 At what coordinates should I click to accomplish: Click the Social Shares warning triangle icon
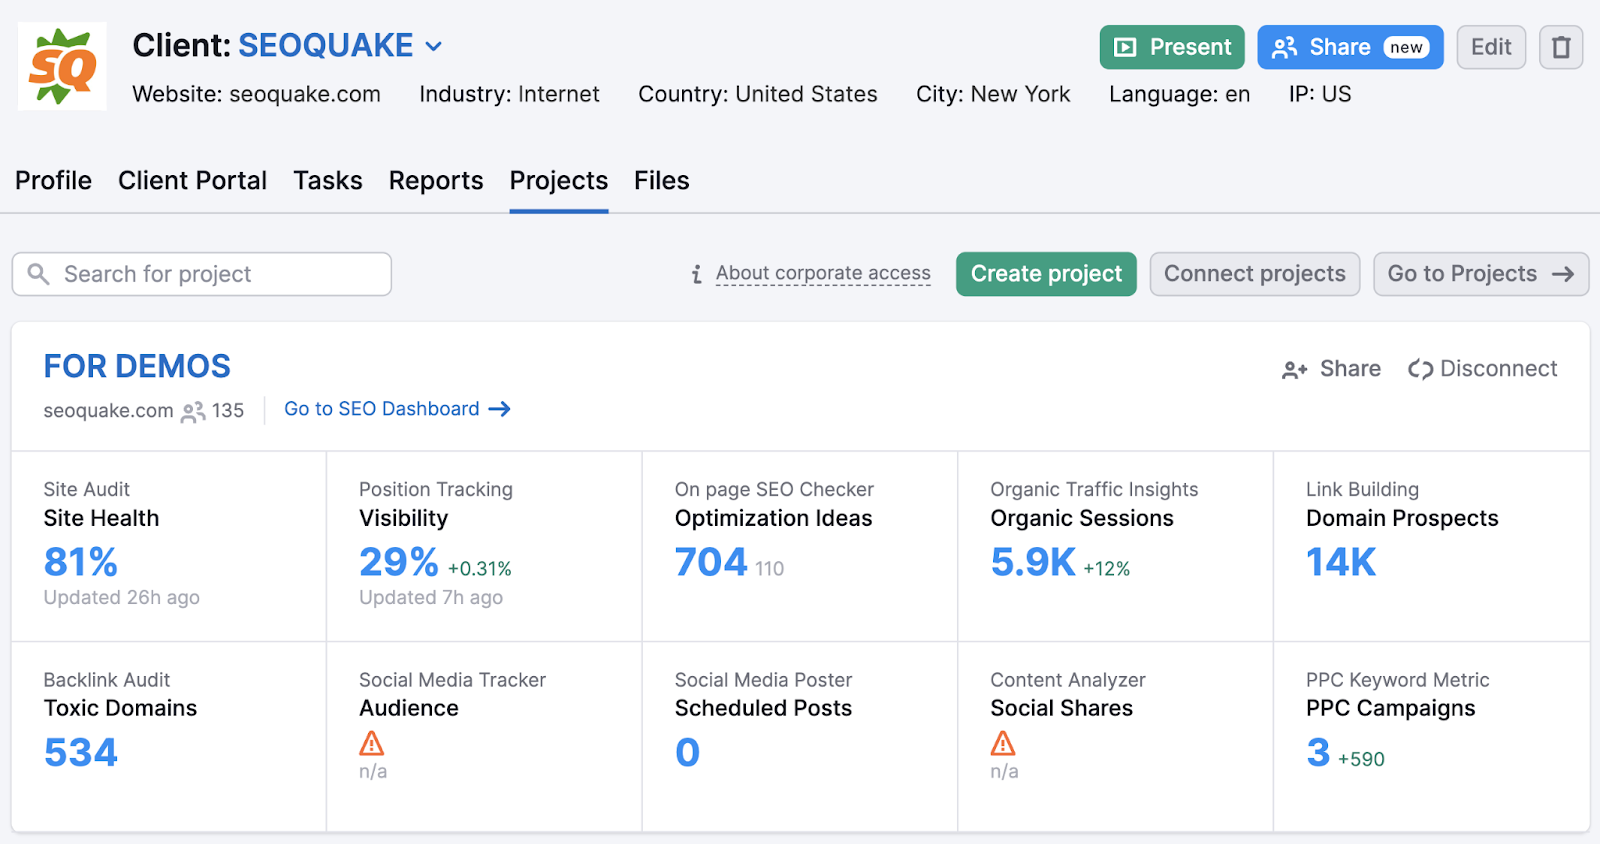coord(1003,743)
